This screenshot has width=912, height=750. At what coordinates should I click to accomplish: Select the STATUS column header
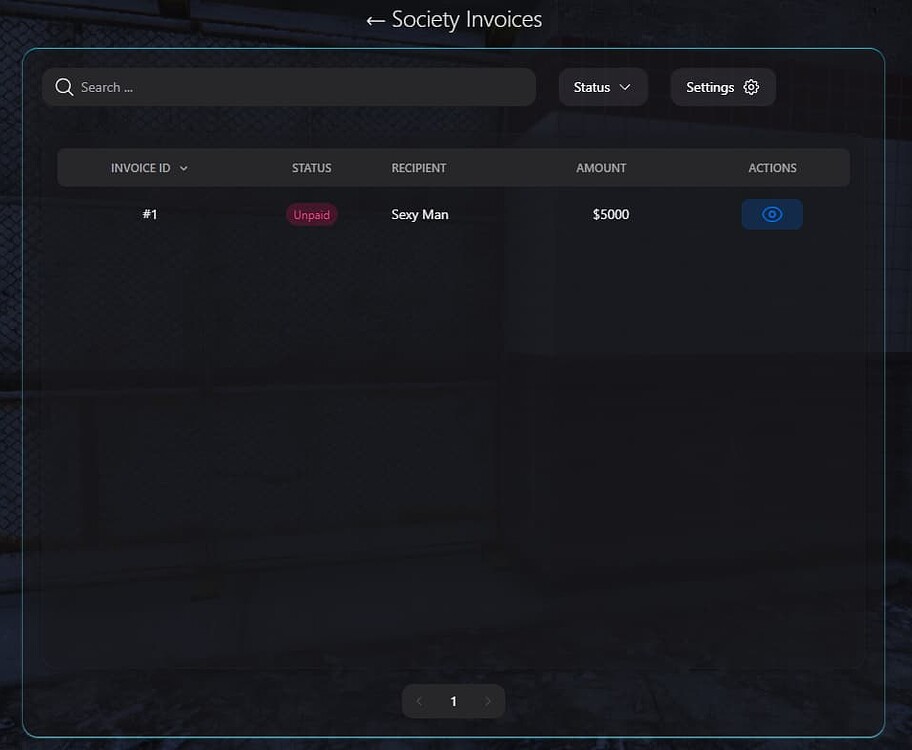[311, 168]
